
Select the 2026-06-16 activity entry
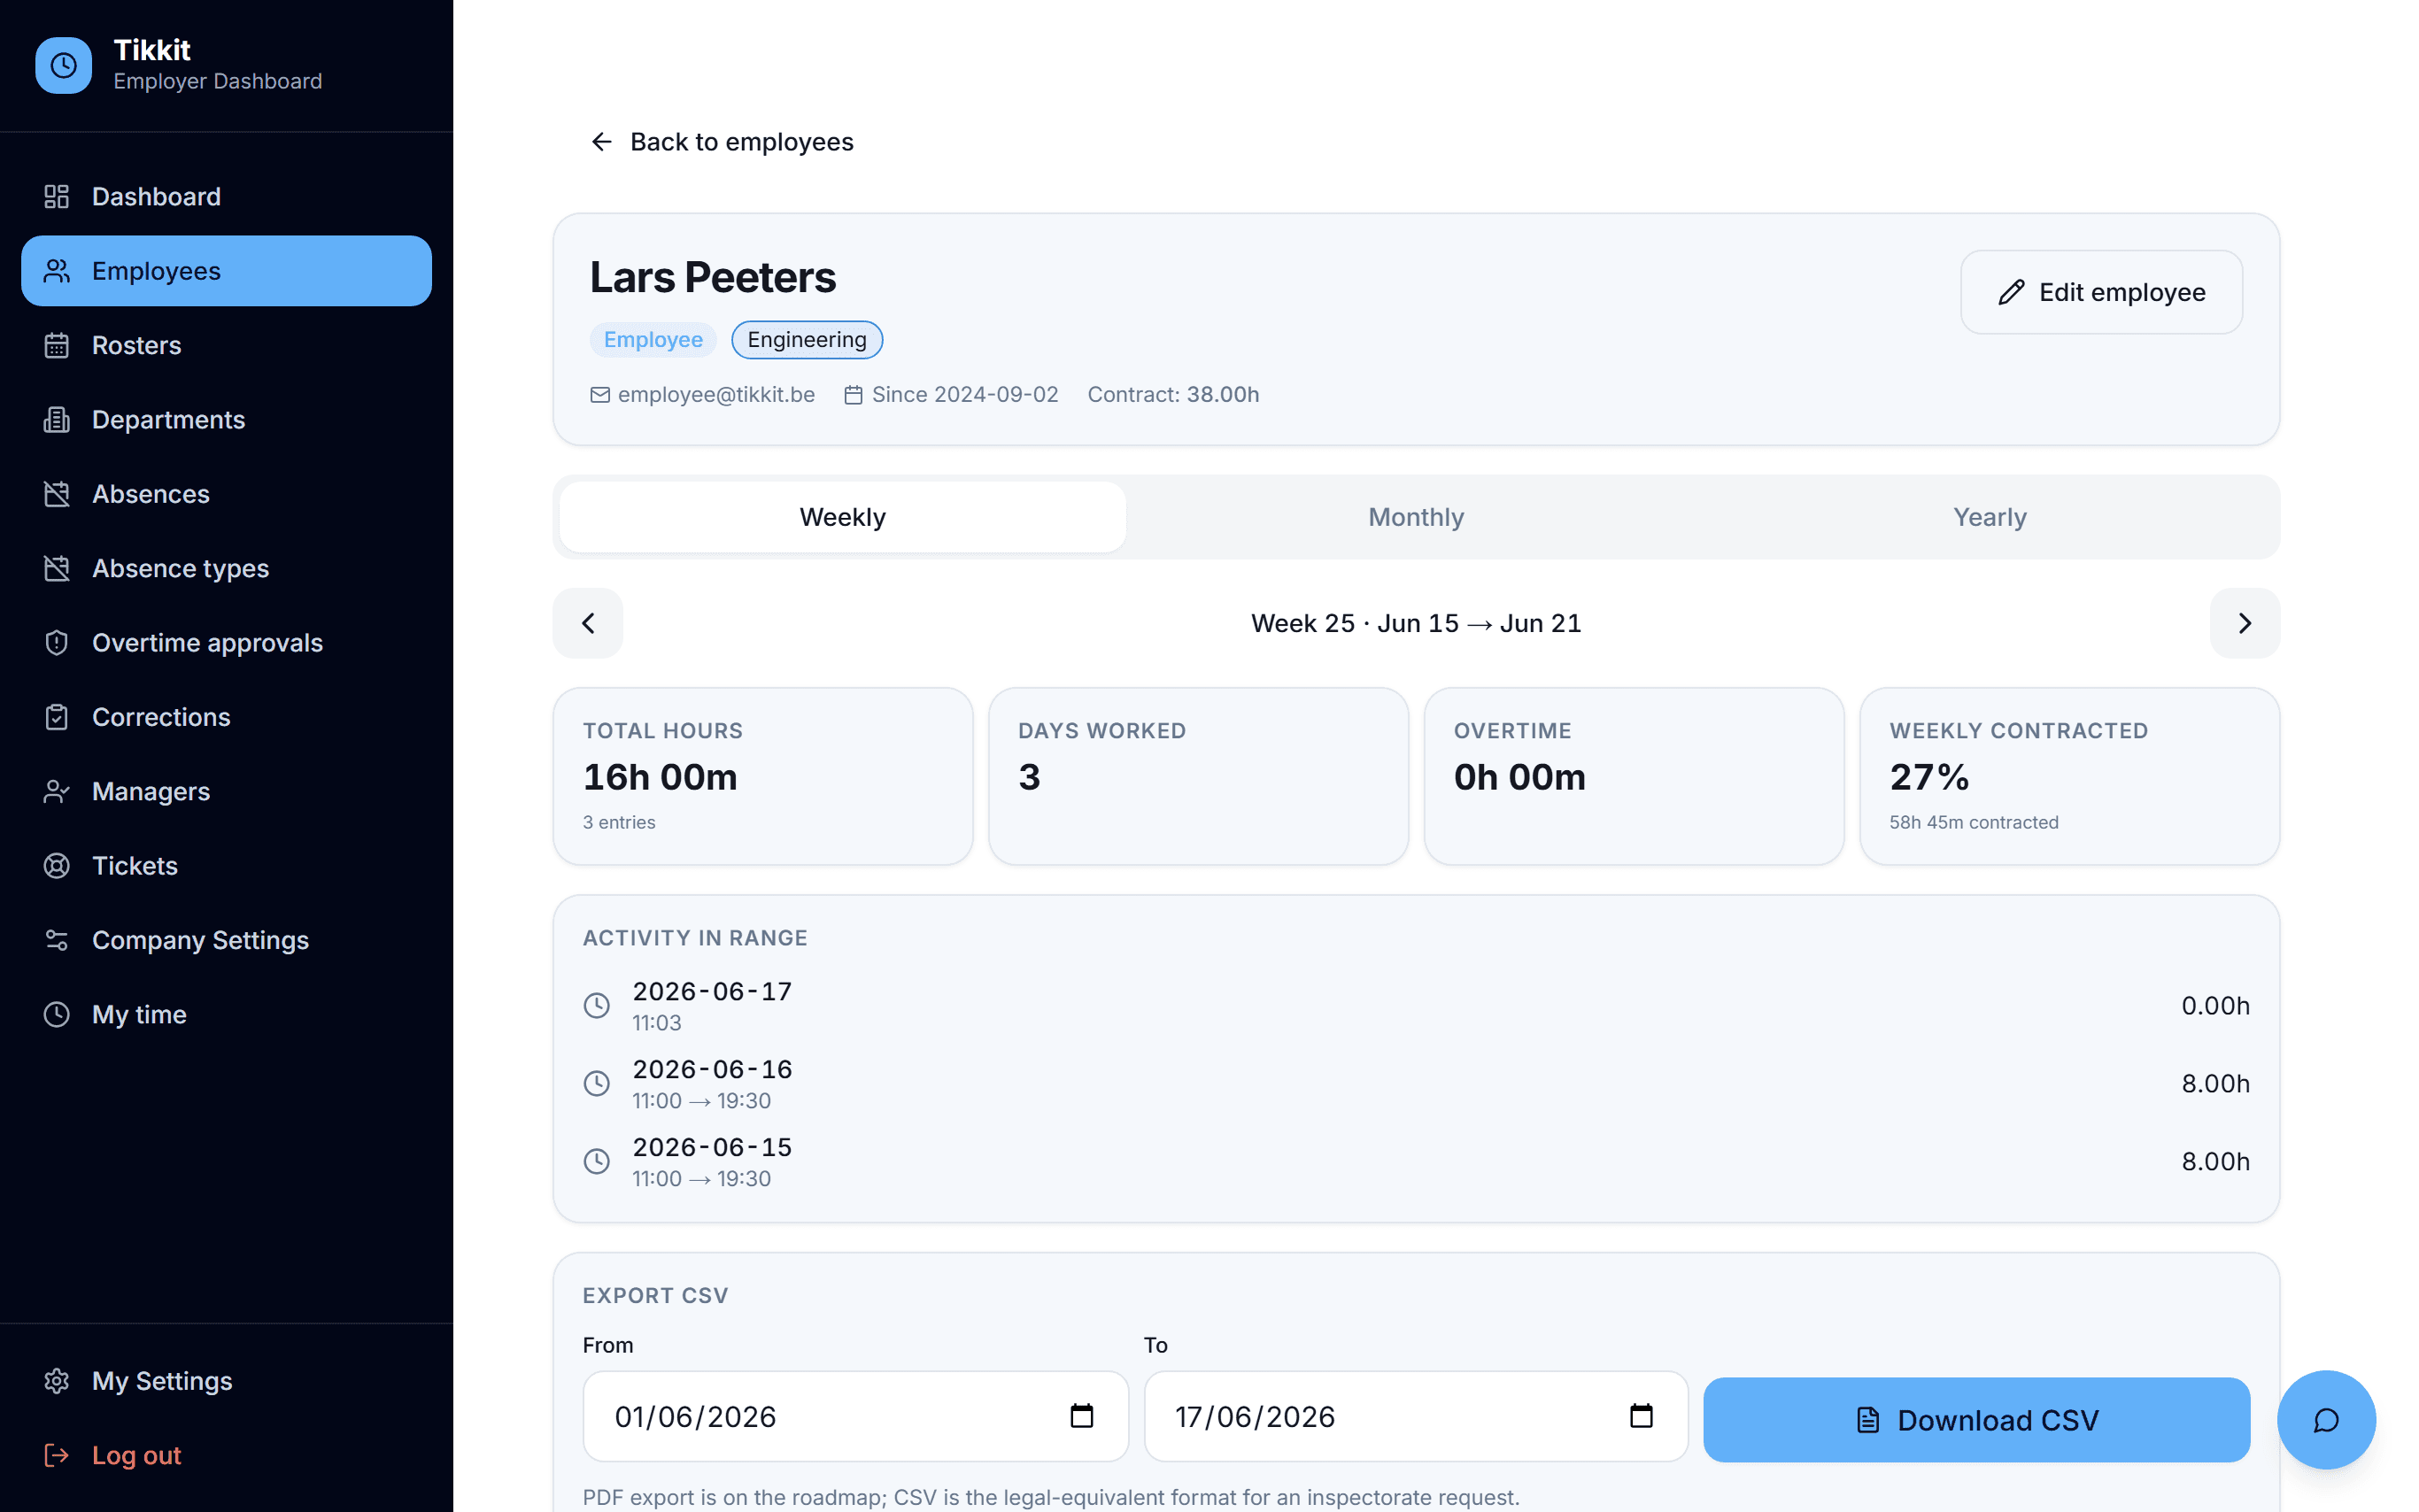[x=1416, y=1084]
